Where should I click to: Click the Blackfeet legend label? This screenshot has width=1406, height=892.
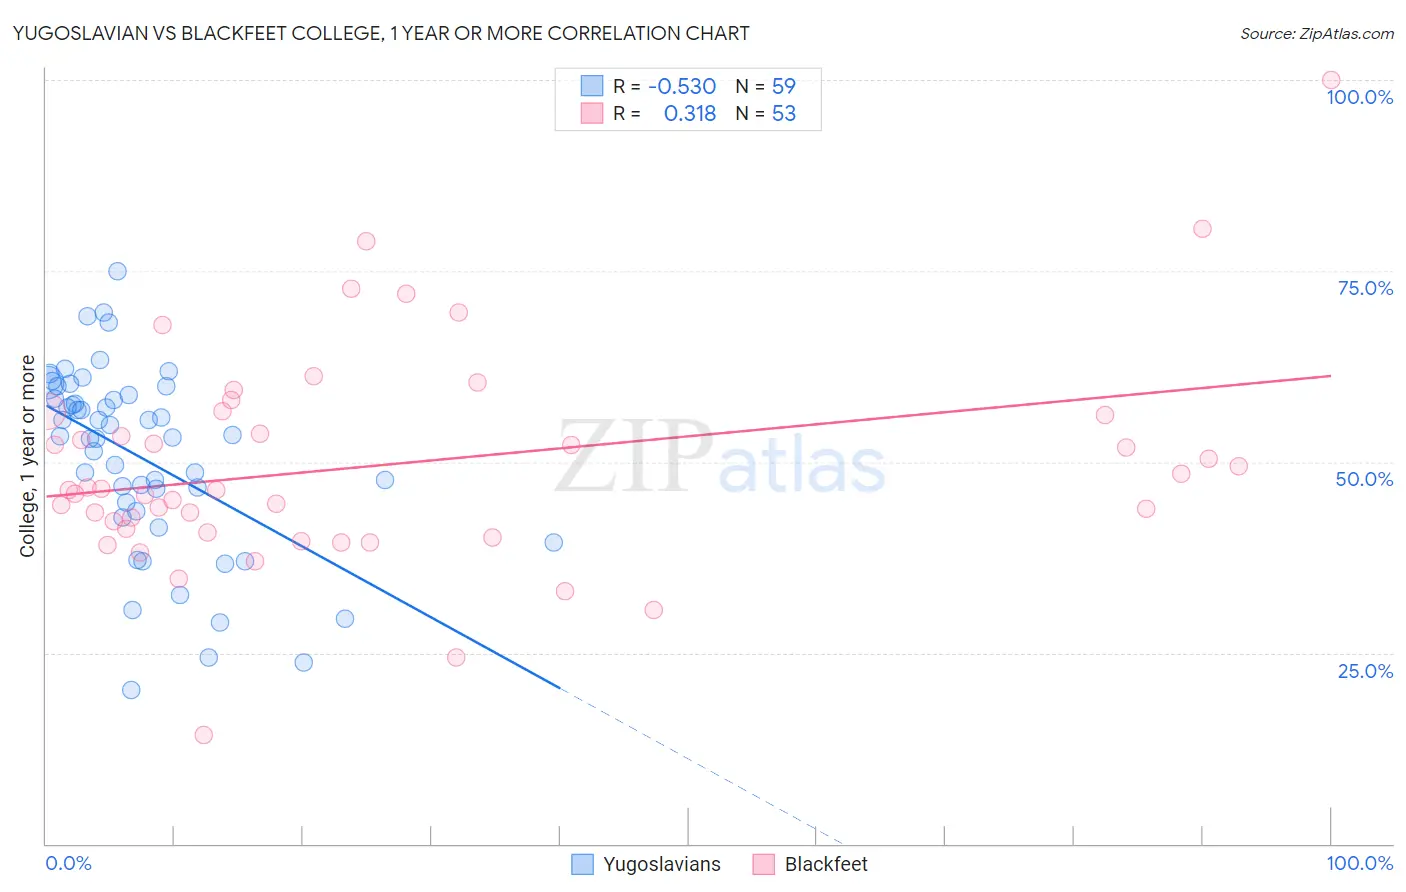(826, 864)
